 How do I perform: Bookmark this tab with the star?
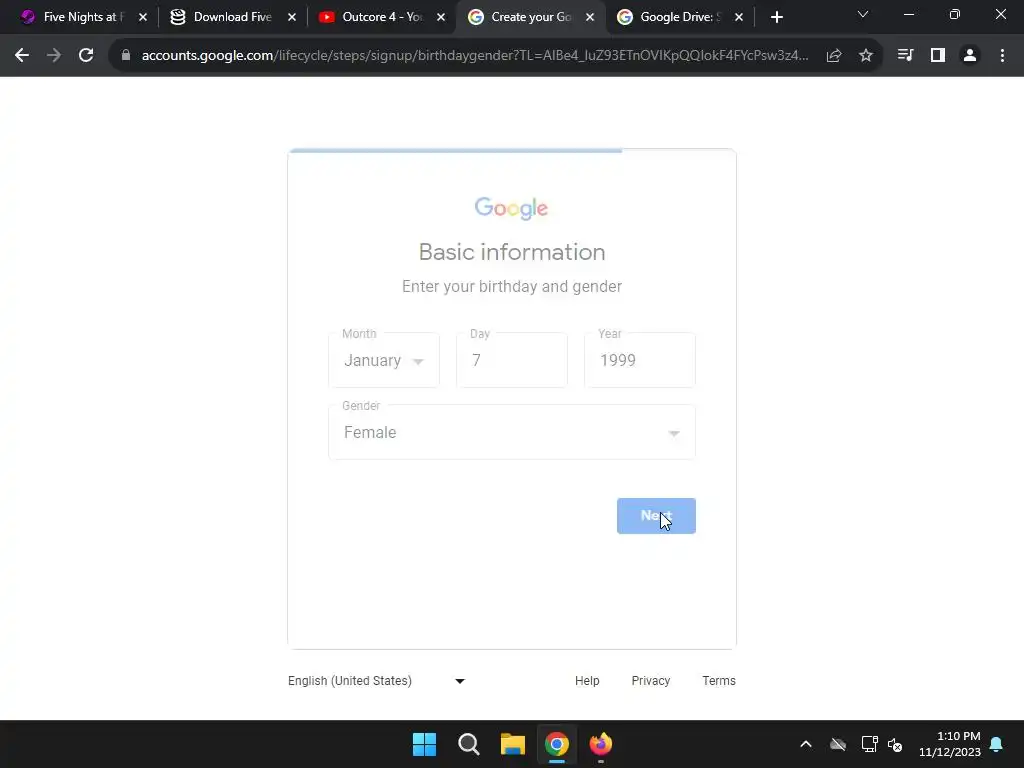coord(866,56)
